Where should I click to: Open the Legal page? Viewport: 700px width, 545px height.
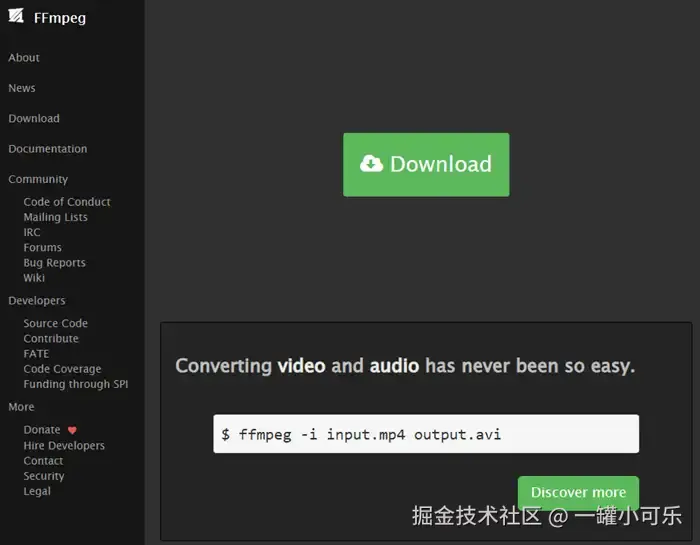click(37, 491)
